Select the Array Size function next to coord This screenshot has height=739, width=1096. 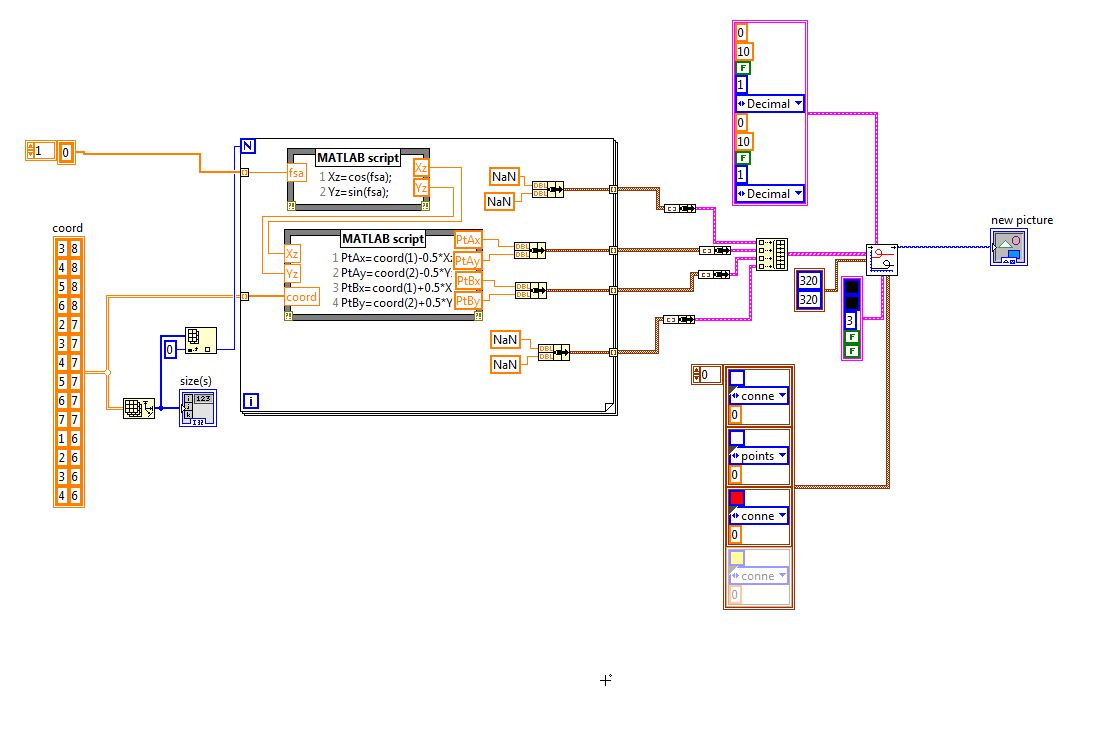[138, 408]
